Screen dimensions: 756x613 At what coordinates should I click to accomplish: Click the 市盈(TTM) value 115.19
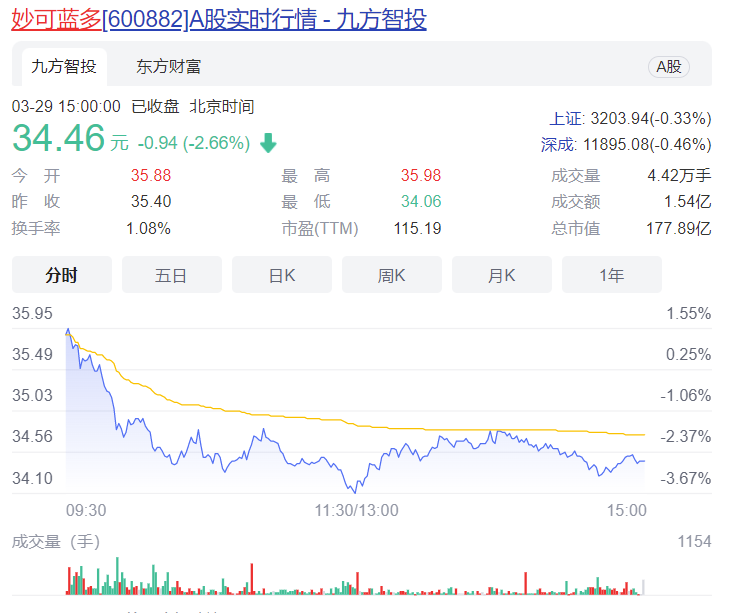point(417,228)
